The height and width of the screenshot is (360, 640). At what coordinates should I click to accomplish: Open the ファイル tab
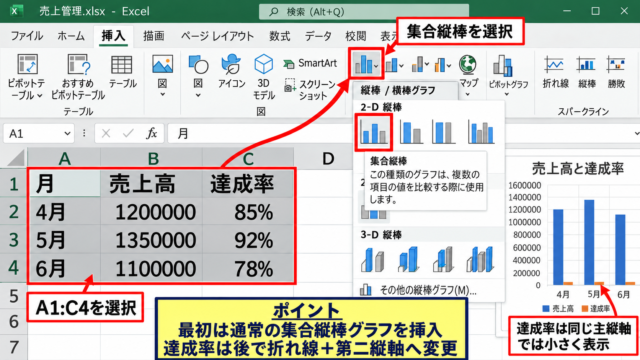[x=27, y=36]
